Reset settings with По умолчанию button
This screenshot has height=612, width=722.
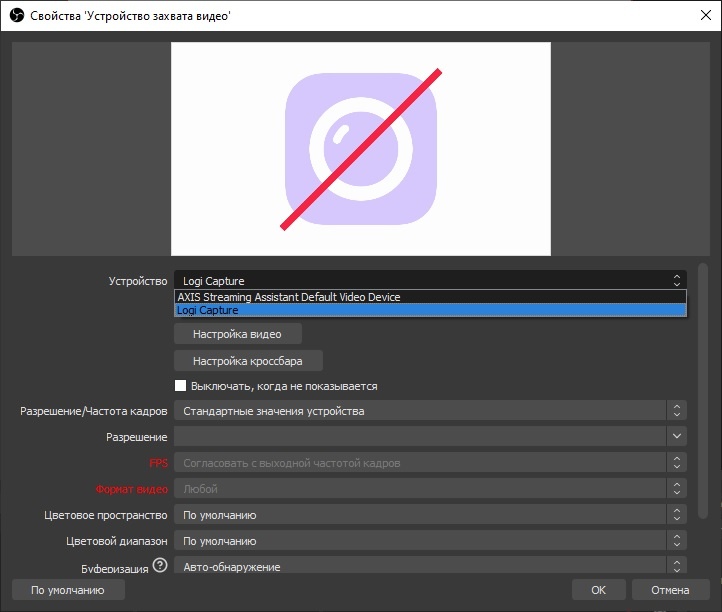point(68,590)
